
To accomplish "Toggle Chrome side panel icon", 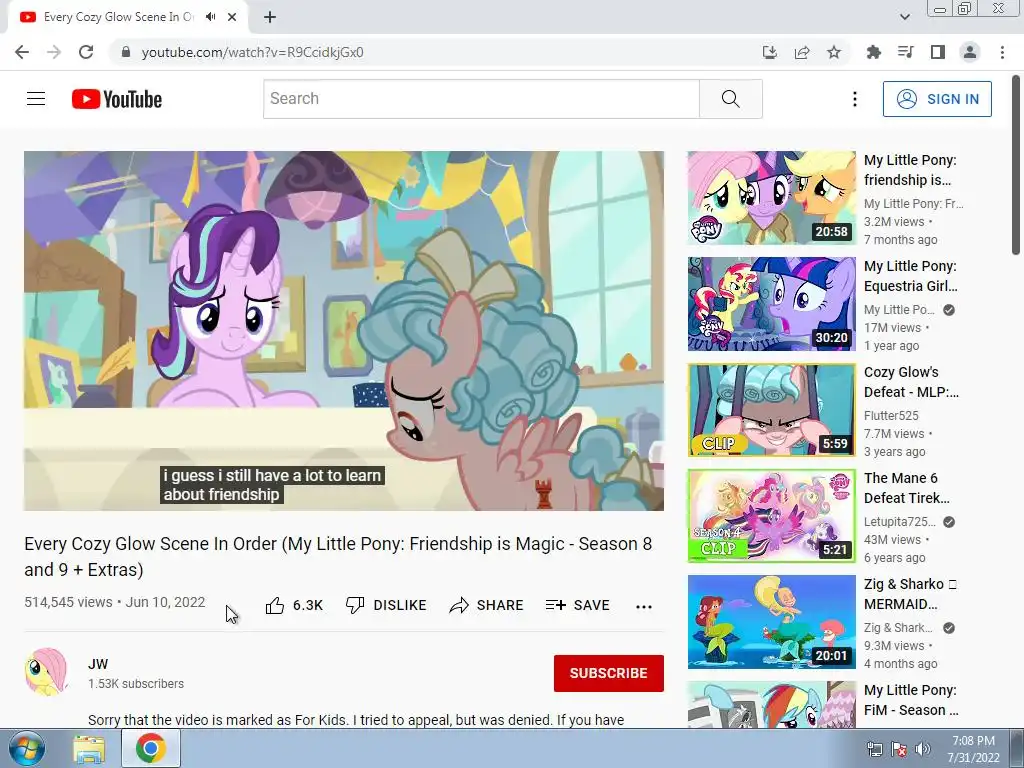I will click(x=938, y=52).
